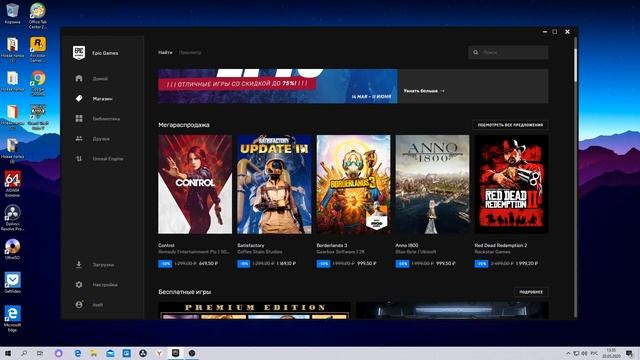Click the Мегараспродажа heading
The height and width of the screenshot is (360, 640).
click(184, 125)
